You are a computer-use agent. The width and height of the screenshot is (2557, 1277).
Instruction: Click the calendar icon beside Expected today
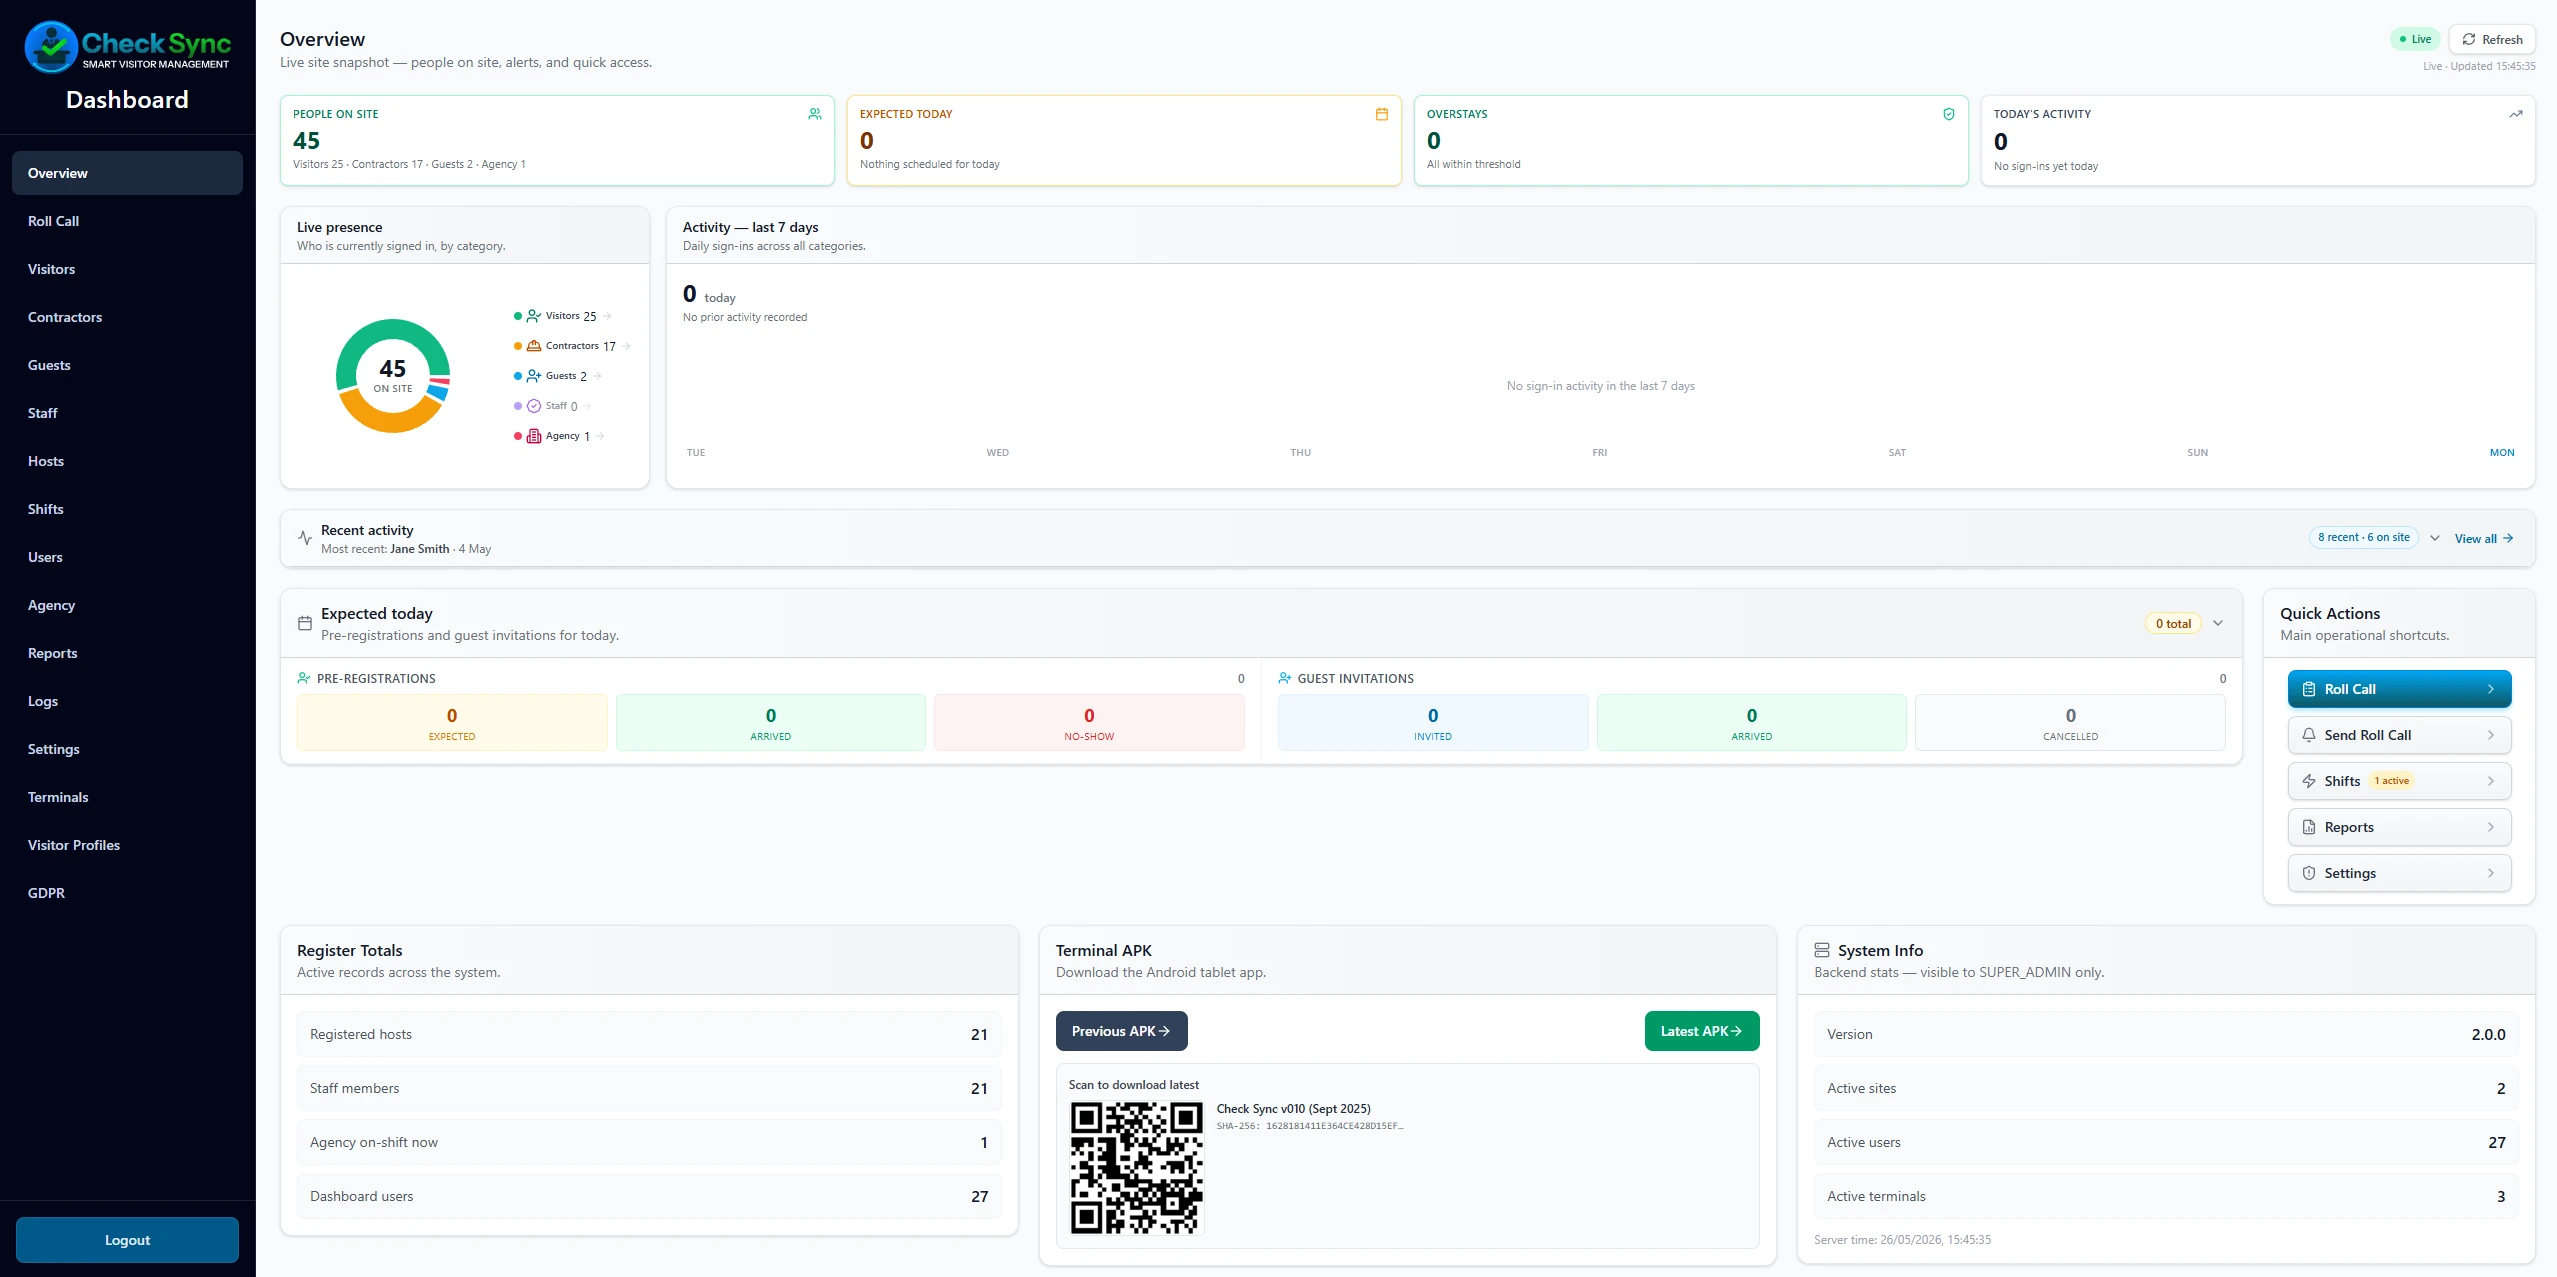click(x=305, y=623)
